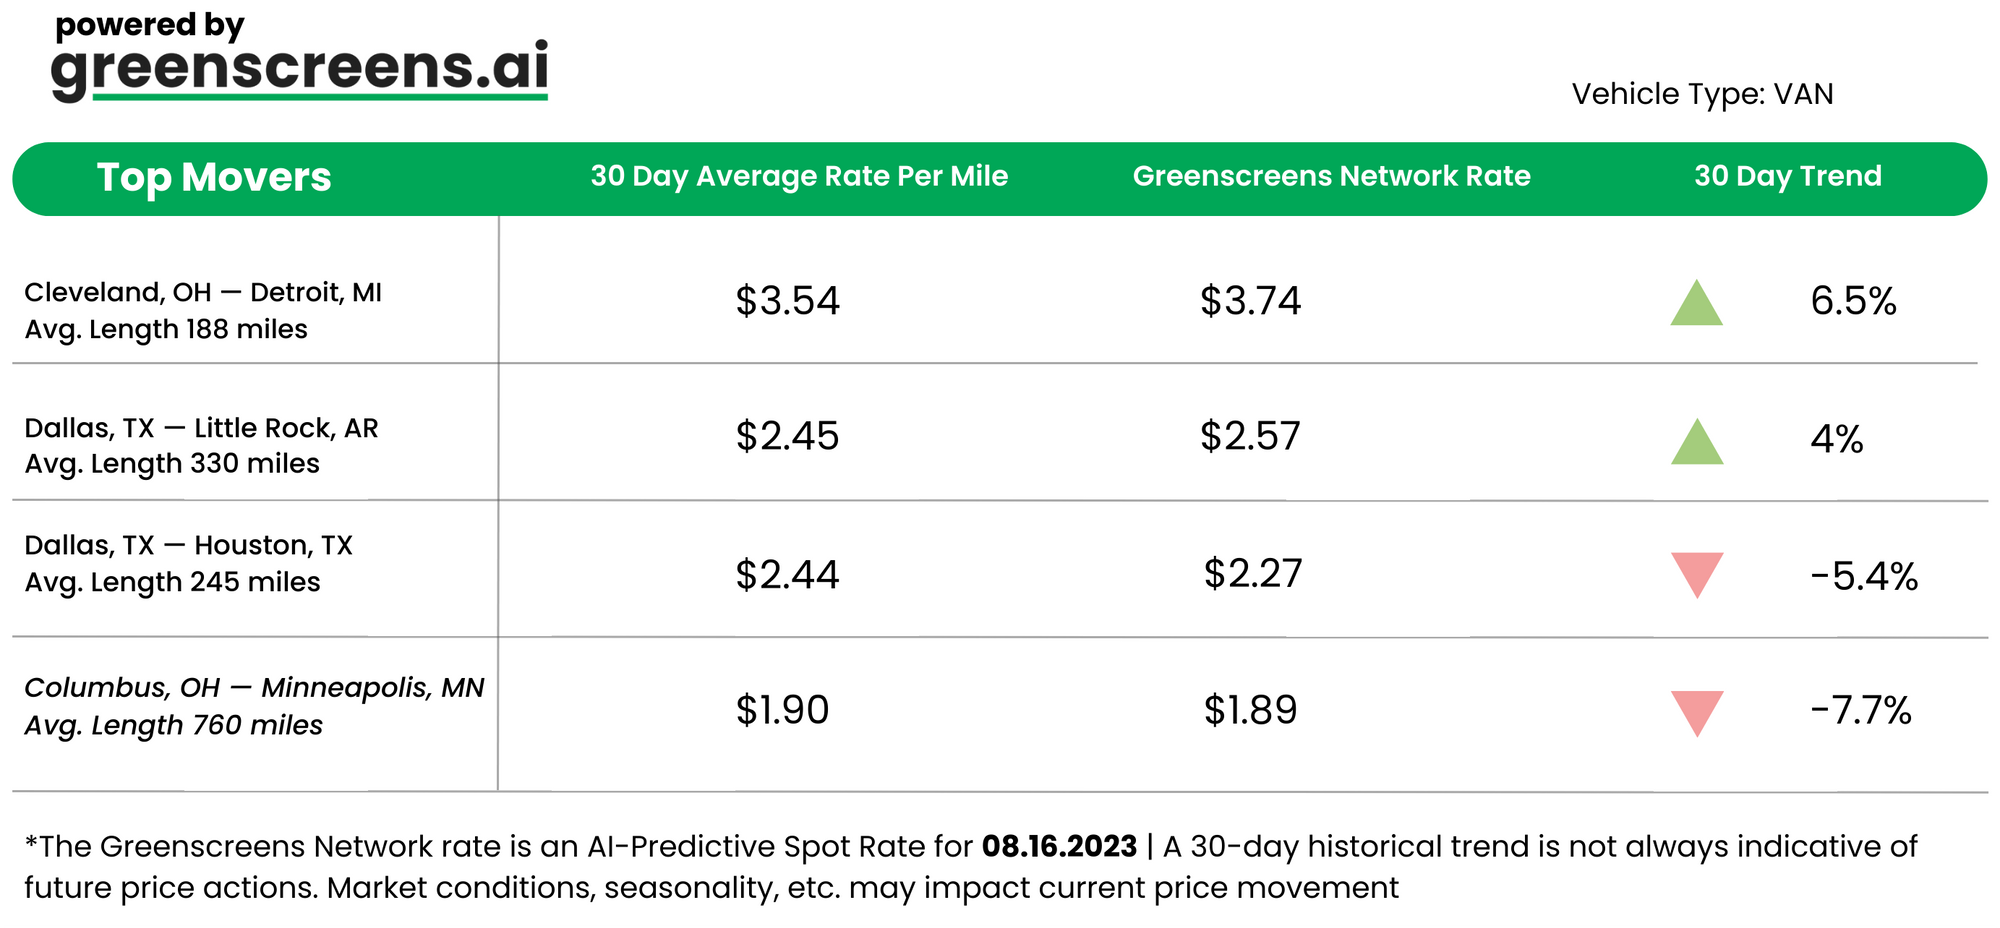Click the $3.74 network rate value
This screenshot has width=2000, height=928.
tap(1250, 301)
